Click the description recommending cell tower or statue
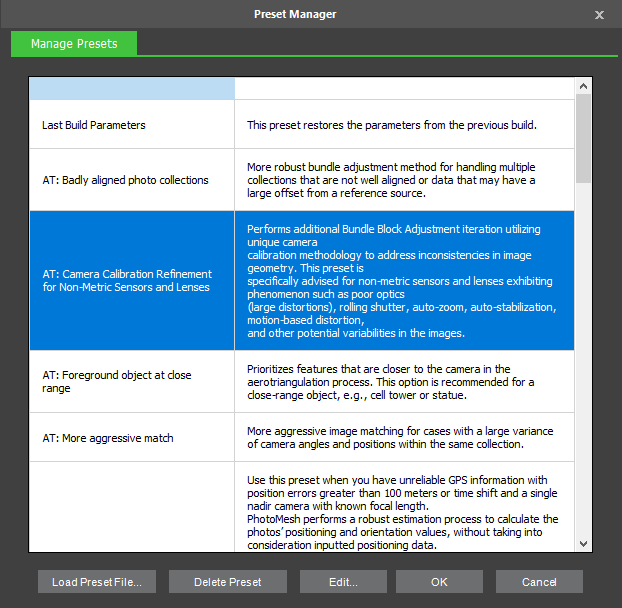622x608 pixels. 391,381
